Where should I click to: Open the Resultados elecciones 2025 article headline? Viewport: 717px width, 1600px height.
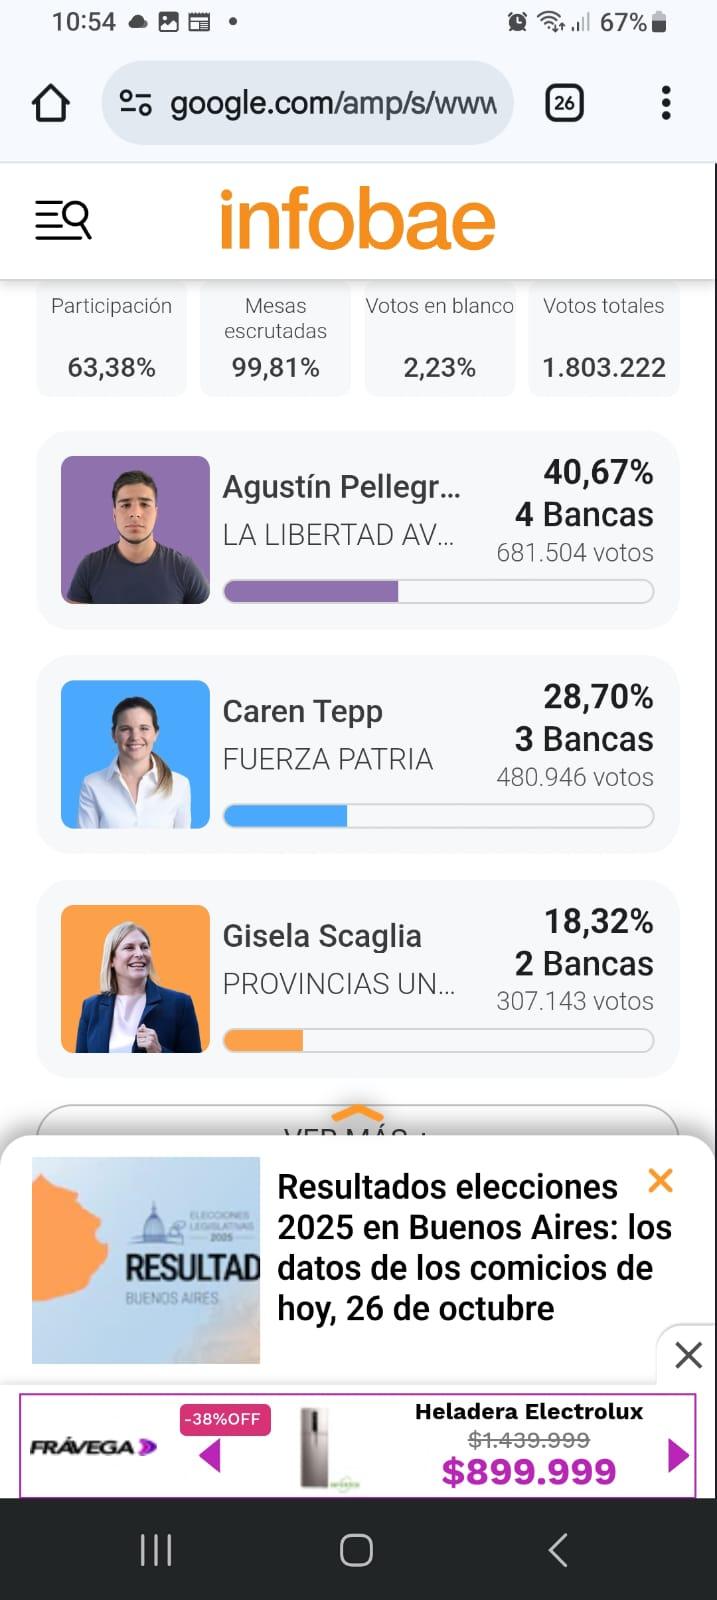tap(473, 1247)
